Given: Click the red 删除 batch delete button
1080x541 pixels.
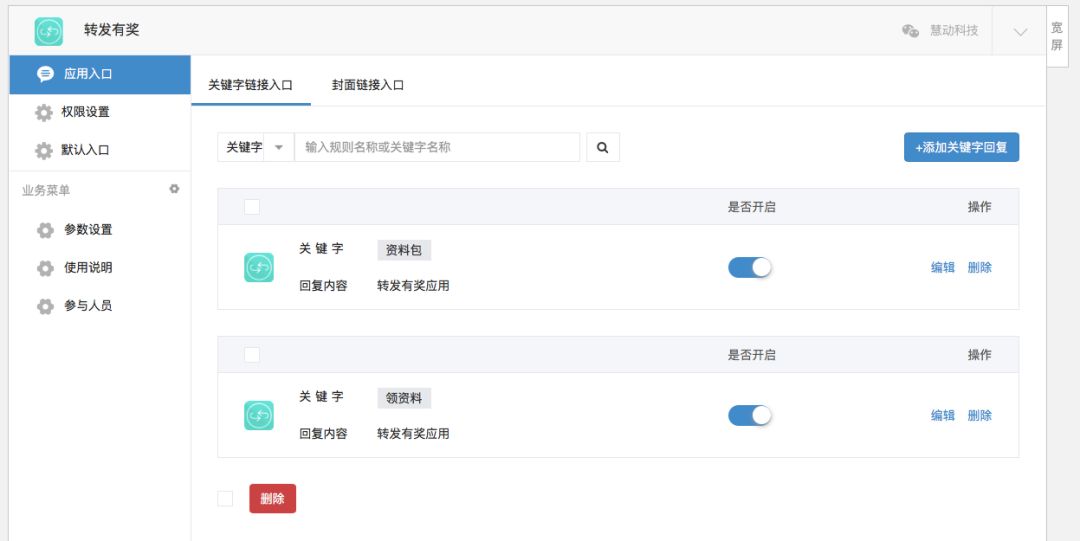Looking at the screenshot, I should [273, 498].
